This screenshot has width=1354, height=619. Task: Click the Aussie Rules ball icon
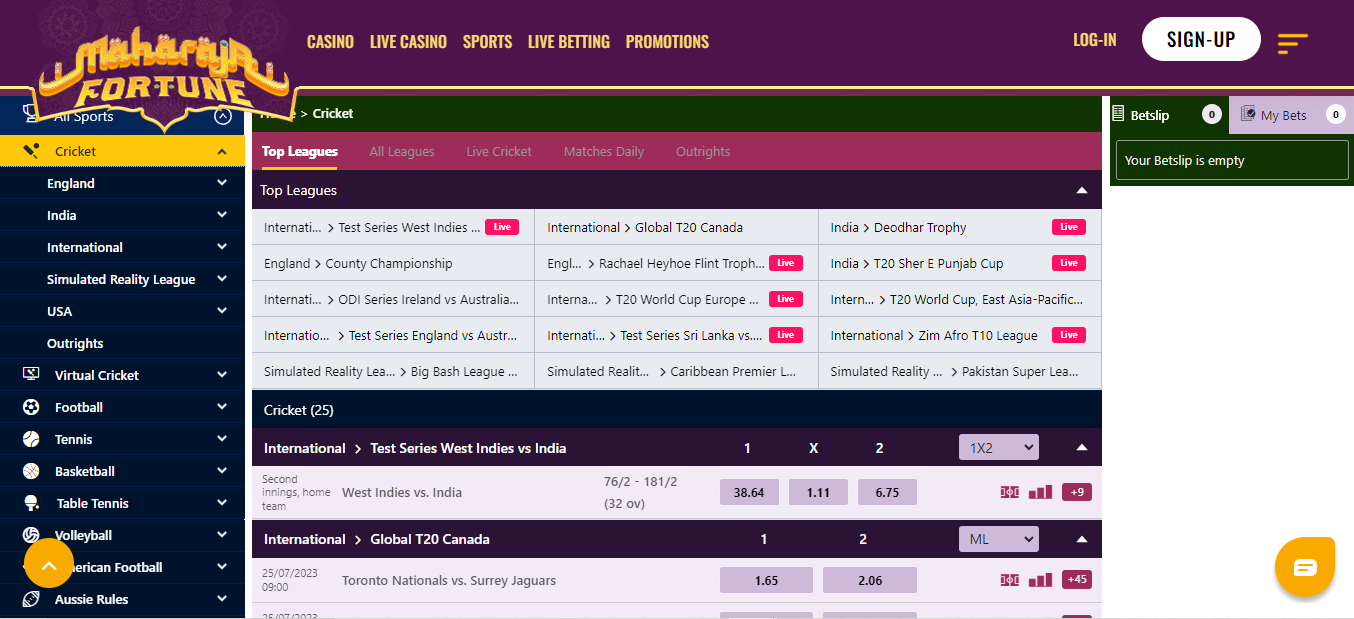31,599
